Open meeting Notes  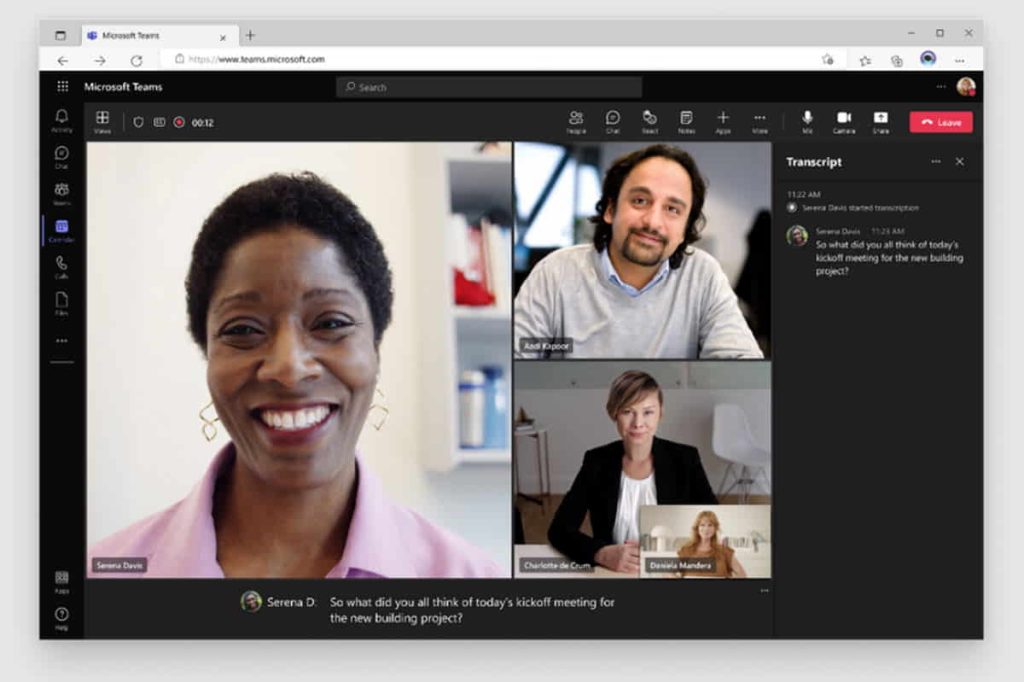(x=686, y=121)
